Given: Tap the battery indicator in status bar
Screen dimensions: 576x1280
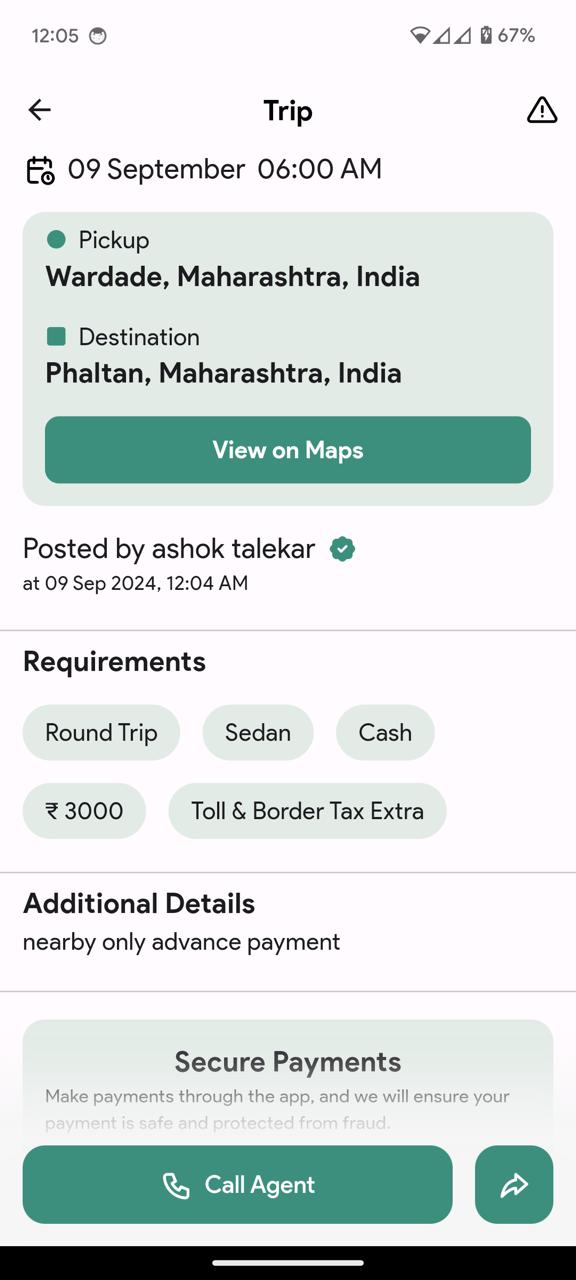Looking at the screenshot, I should 486,35.
